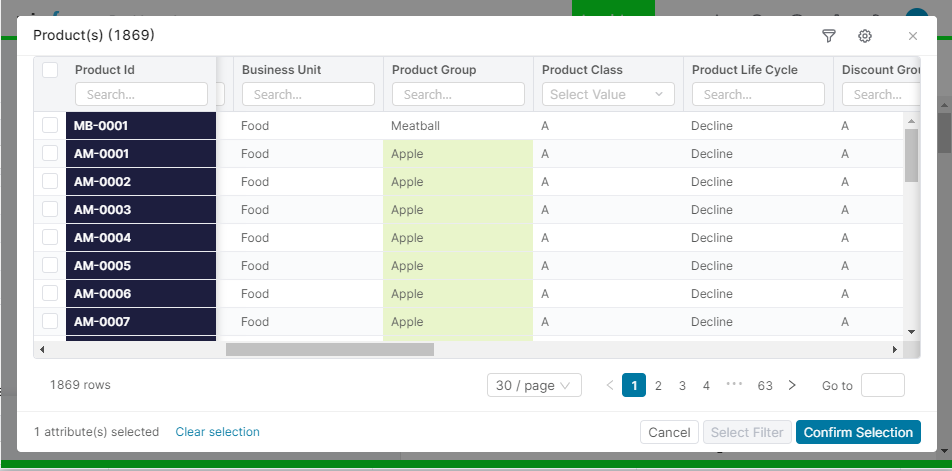
Task: Select the AM-0003 row checkbox
Action: (x=50, y=210)
